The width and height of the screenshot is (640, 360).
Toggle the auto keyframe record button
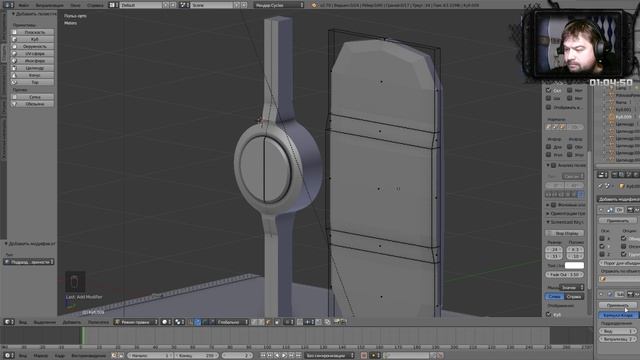pos(364,356)
